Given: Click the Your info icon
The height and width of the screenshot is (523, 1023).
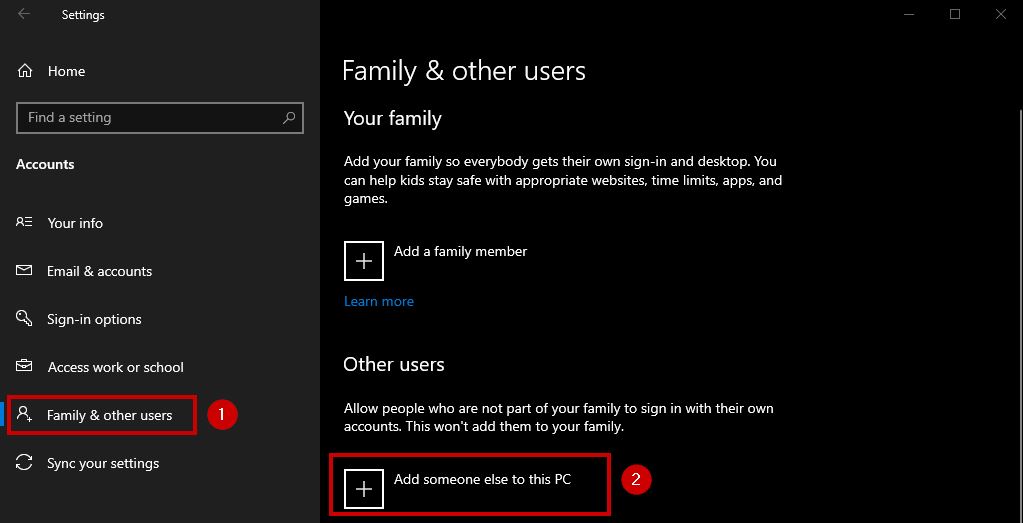Looking at the screenshot, I should (25, 223).
